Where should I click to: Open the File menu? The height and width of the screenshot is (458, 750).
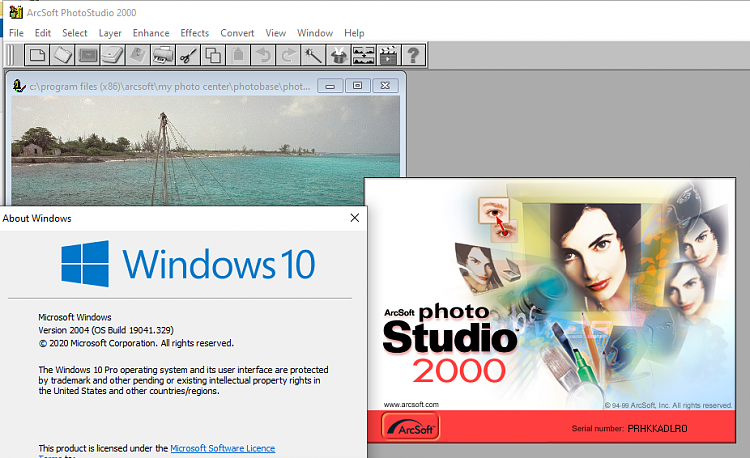16,33
